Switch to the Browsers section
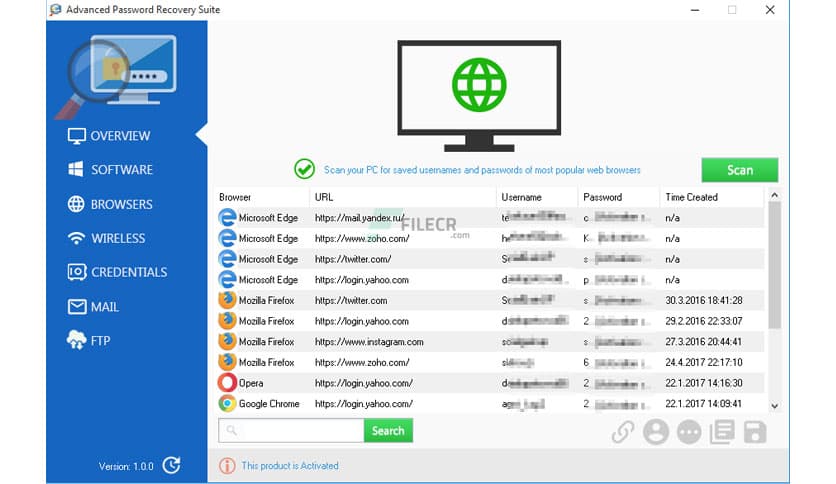The width and height of the screenshot is (836, 484). (x=110, y=204)
